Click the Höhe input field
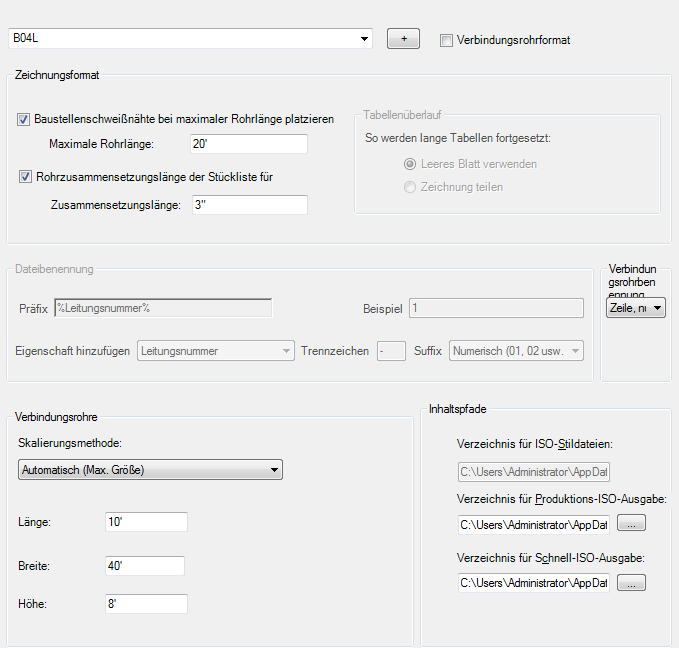The image size is (679, 648). click(145, 604)
